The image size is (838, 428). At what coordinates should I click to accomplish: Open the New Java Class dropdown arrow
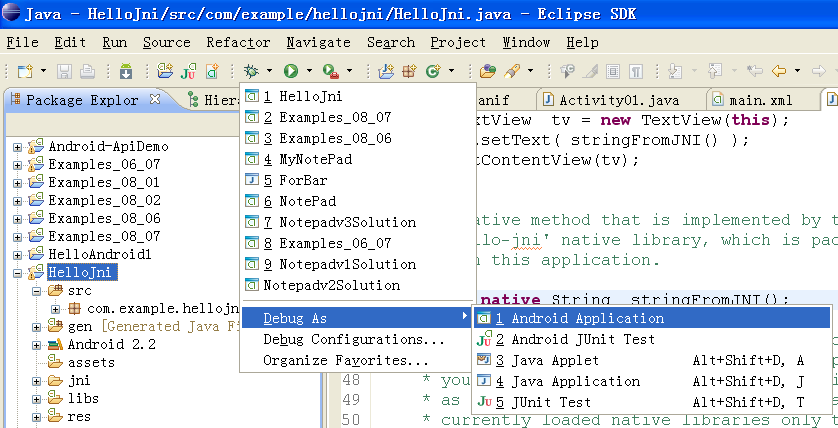click(452, 71)
